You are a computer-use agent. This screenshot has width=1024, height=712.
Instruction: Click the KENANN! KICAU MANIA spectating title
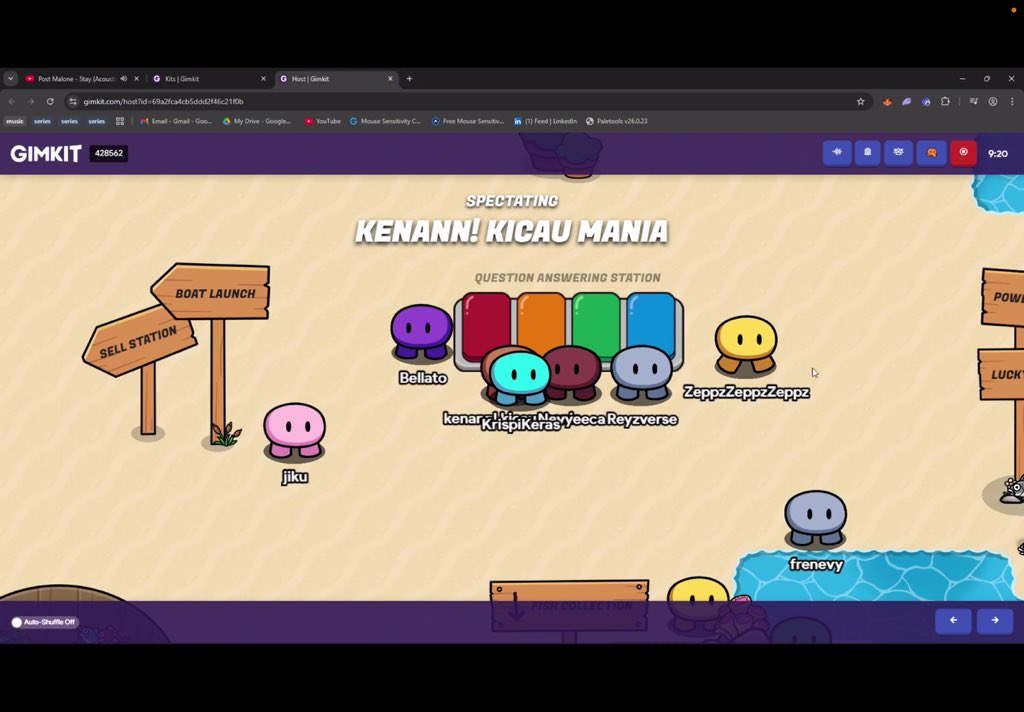pyautogui.click(x=511, y=231)
